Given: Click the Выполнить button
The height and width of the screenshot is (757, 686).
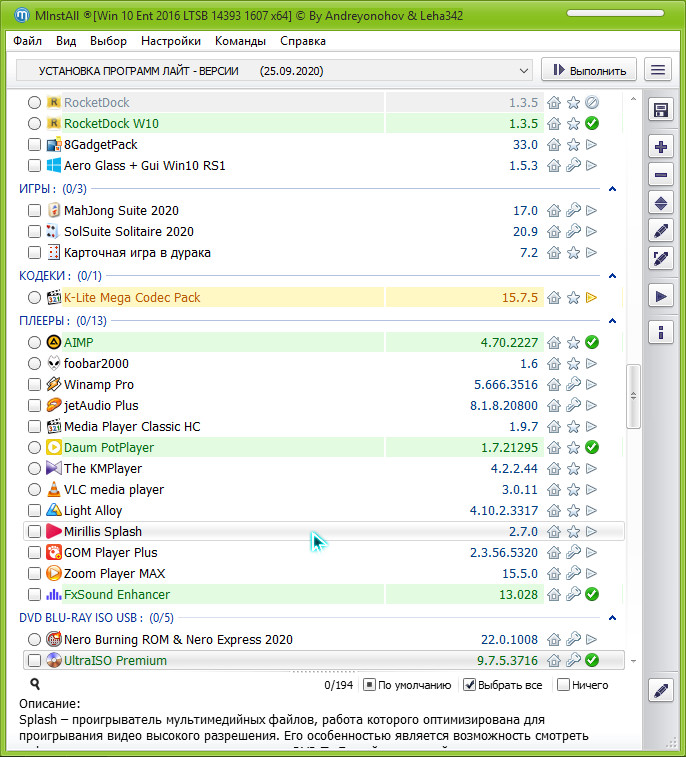Looking at the screenshot, I should [x=589, y=70].
